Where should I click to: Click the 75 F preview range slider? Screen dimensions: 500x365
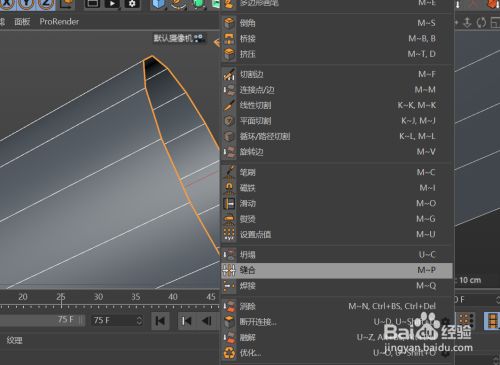42,320
